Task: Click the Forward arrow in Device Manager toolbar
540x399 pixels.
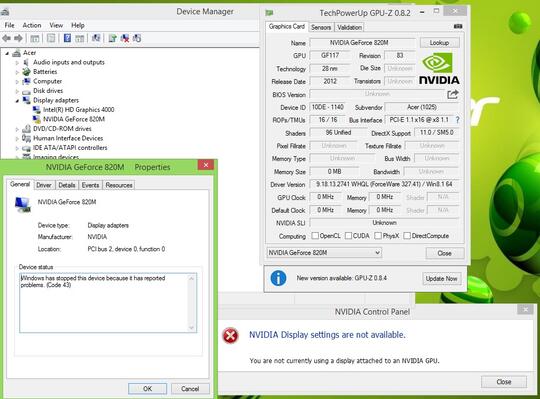Action: pyautogui.click(x=19, y=38)
